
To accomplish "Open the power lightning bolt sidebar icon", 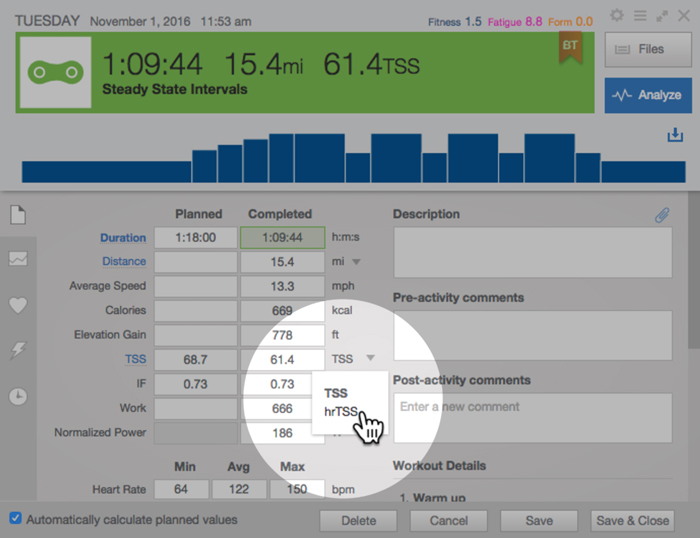I will tap(18, 350).
